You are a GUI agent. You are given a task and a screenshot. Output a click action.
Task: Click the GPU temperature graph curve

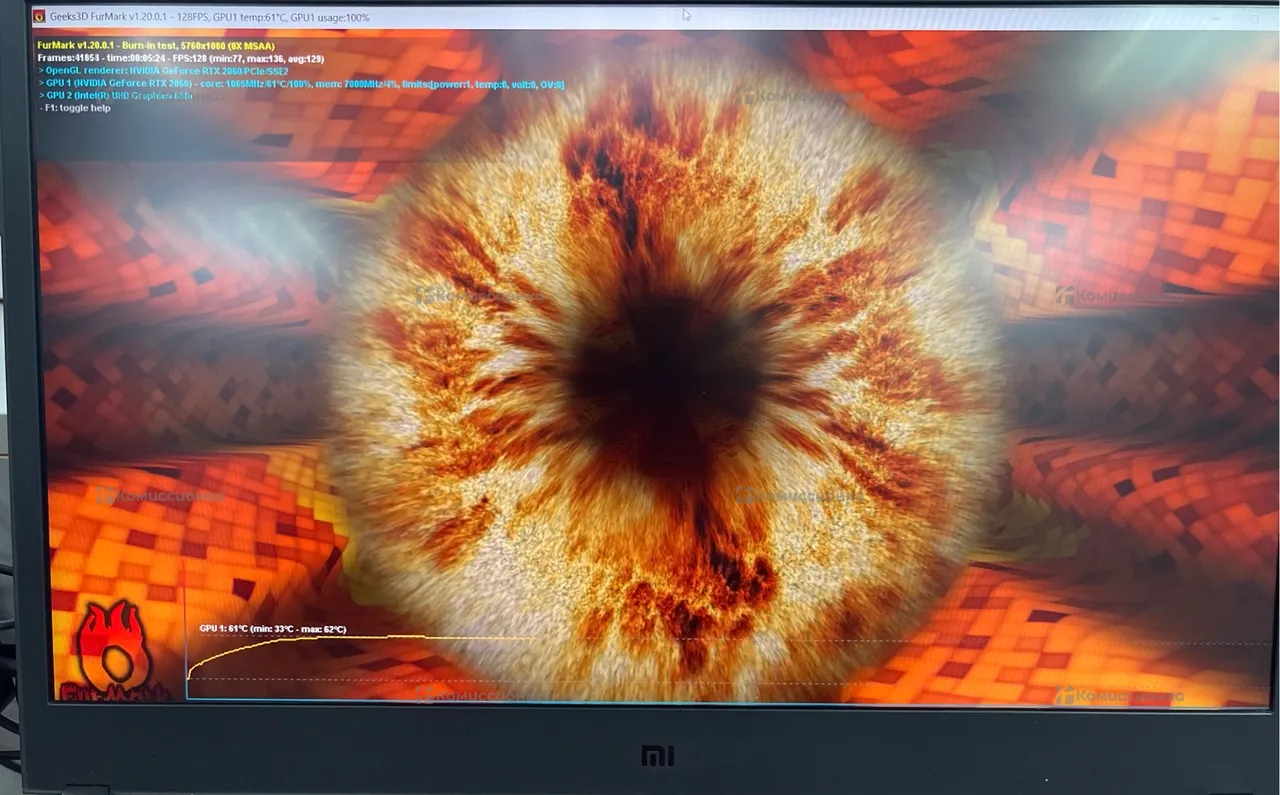pos(360,655)
